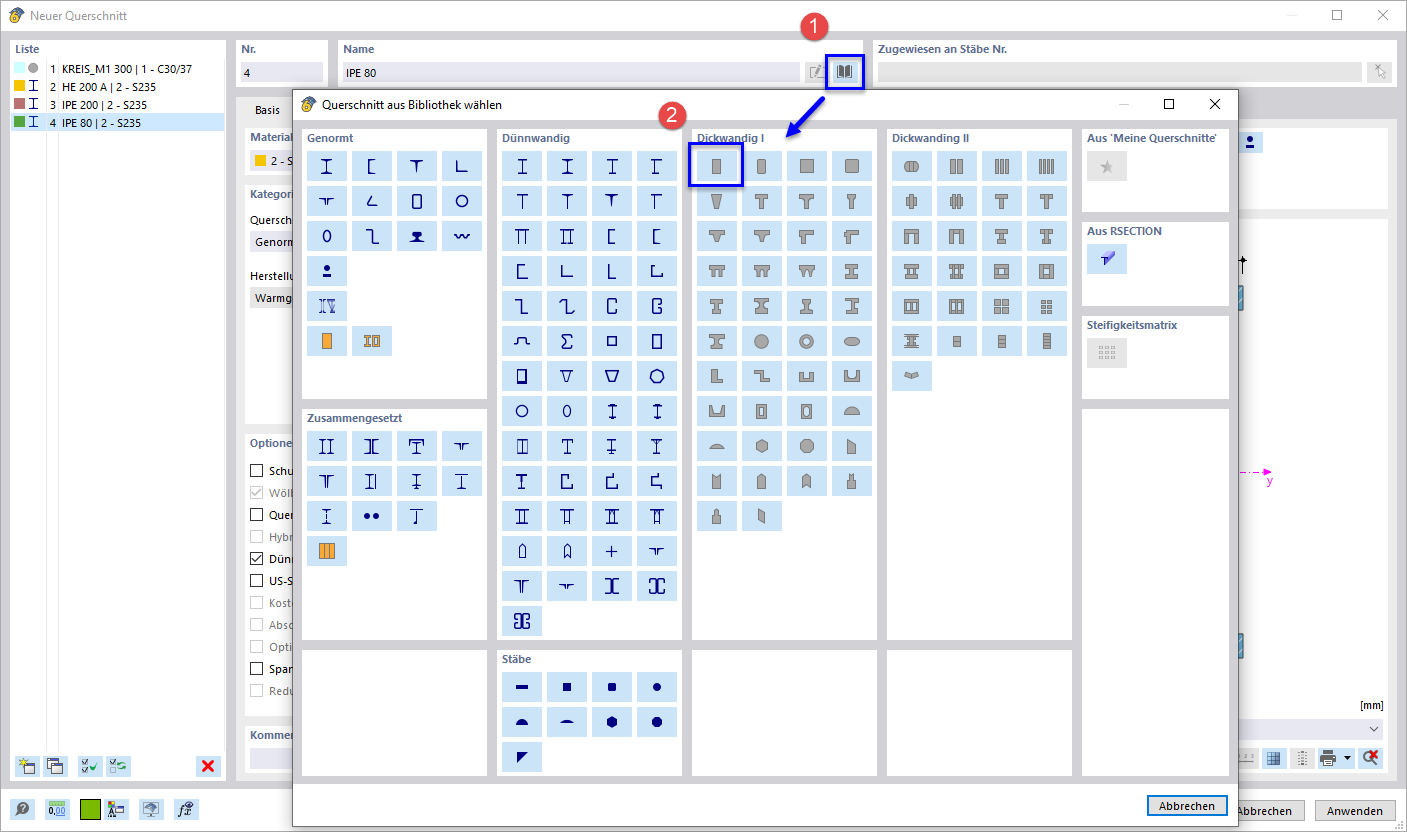Choose the solid circle under Dickwandig I
1407x832 pixels.
(x=762, y=341)
